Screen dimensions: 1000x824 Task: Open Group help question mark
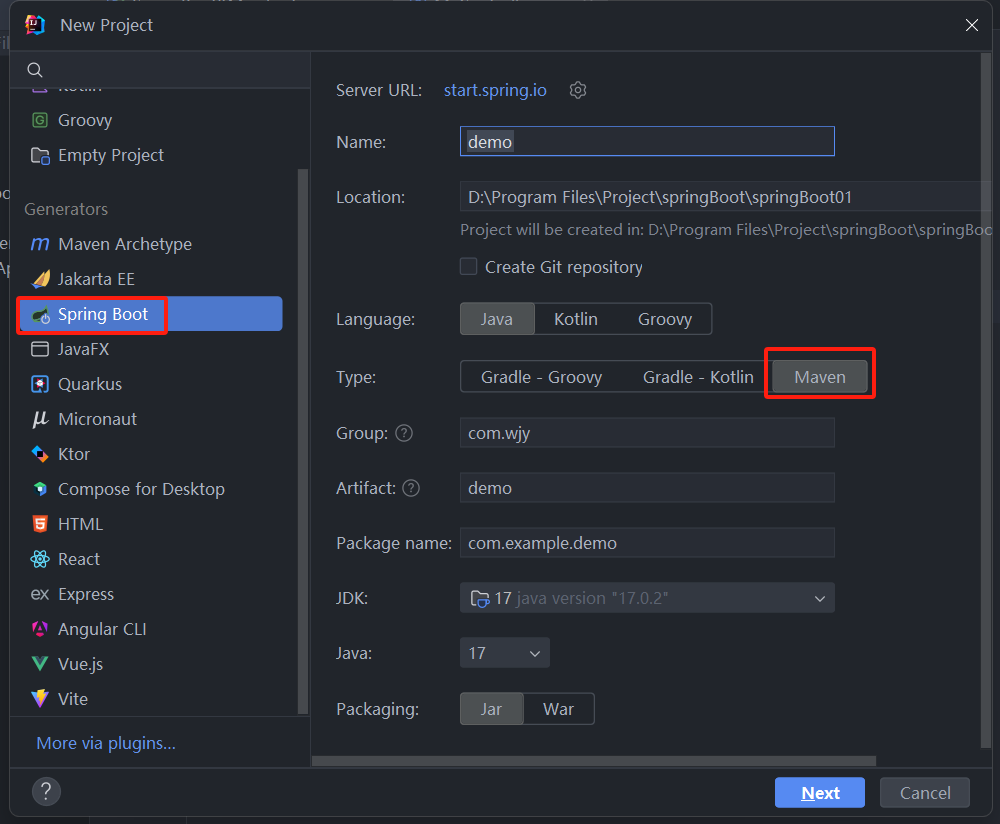point(404,433)
